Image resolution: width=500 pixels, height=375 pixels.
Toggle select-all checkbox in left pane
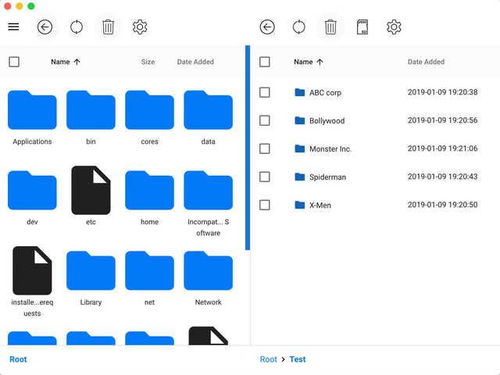click(14, 62)
